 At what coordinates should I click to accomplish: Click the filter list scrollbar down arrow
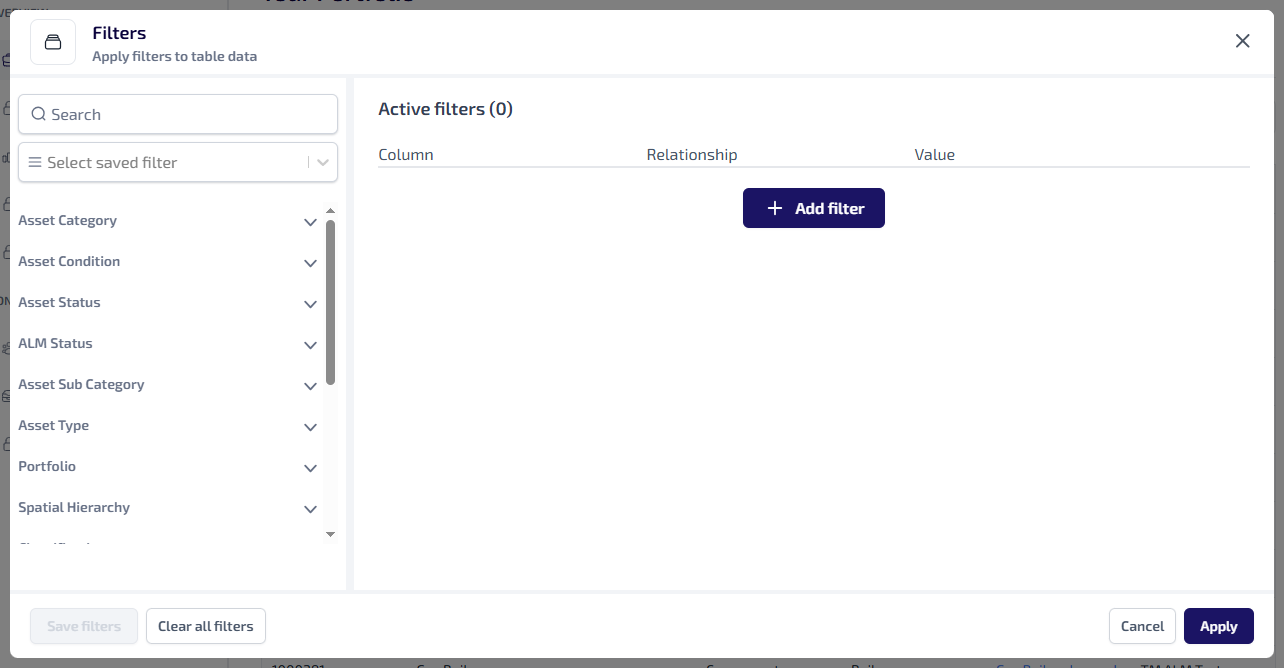tap(330, 535)
